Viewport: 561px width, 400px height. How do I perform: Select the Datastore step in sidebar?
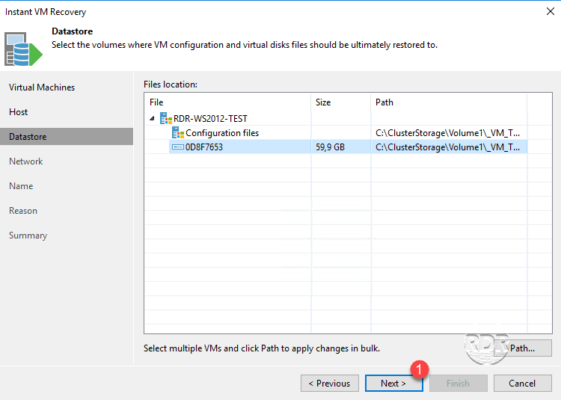point(67,137)
